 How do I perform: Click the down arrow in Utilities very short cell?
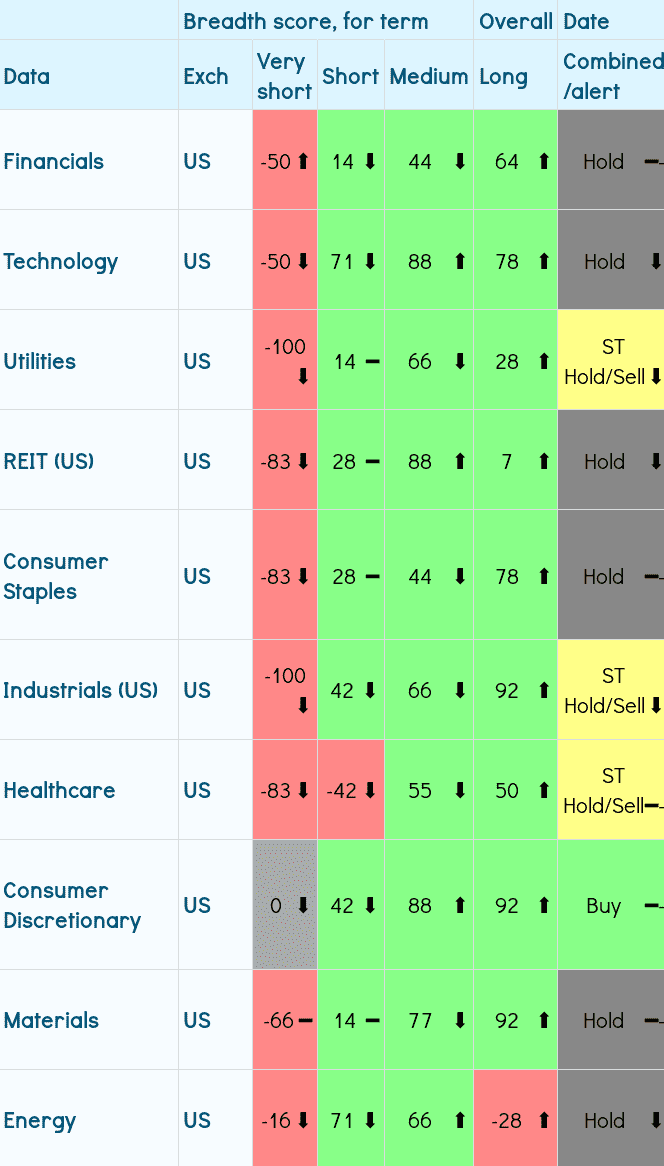point(303,377)
